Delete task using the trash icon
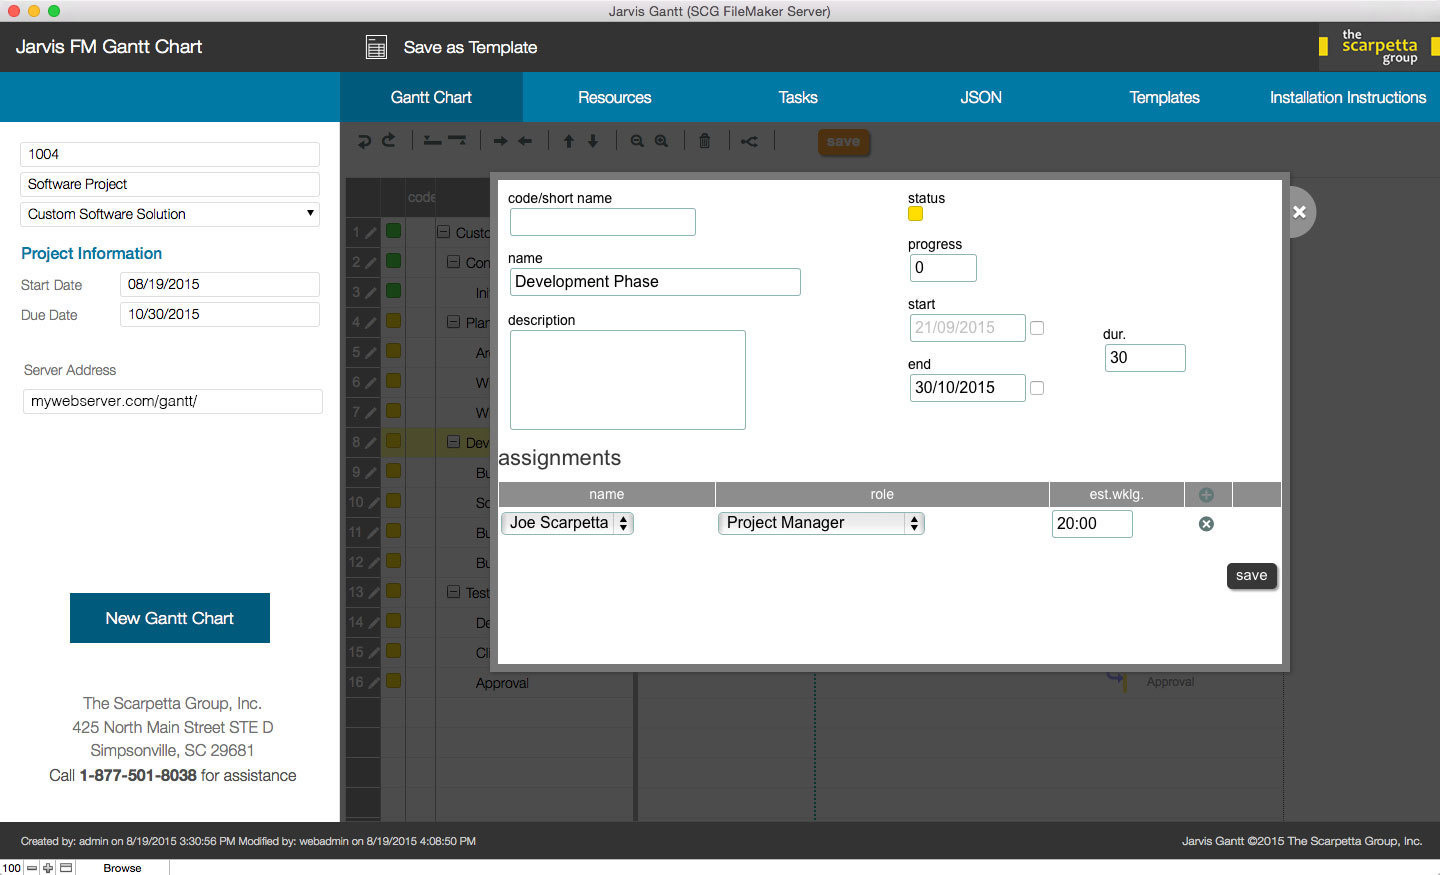 coord(704,141)
